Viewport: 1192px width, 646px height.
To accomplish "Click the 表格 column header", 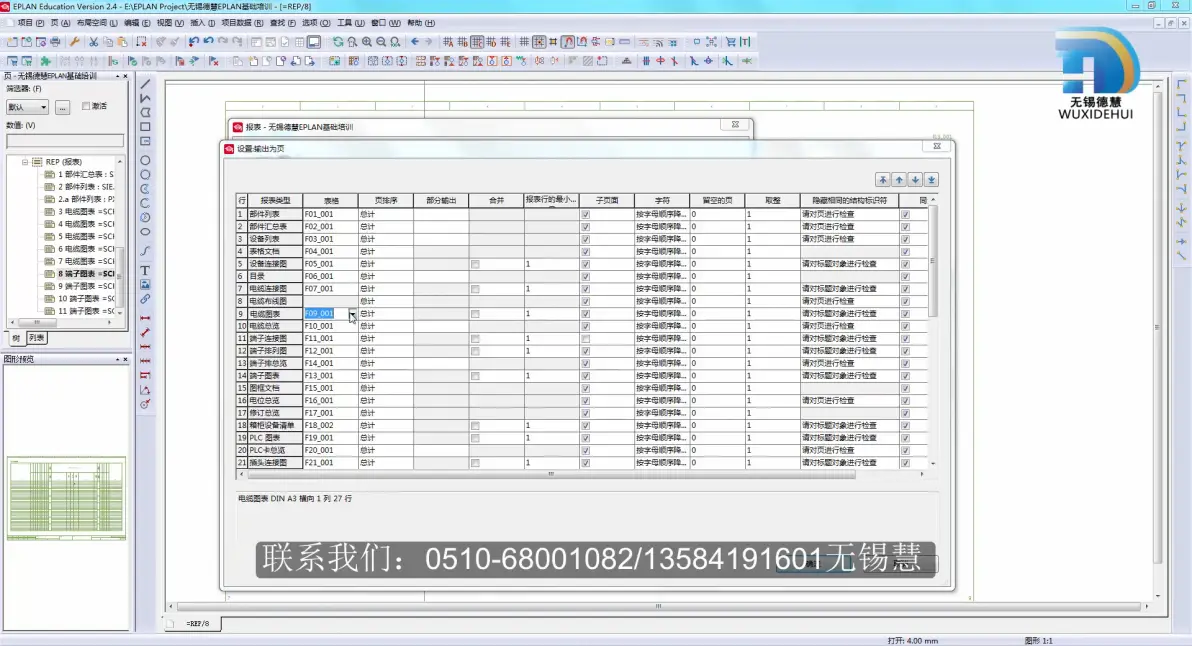I will 331,201.
